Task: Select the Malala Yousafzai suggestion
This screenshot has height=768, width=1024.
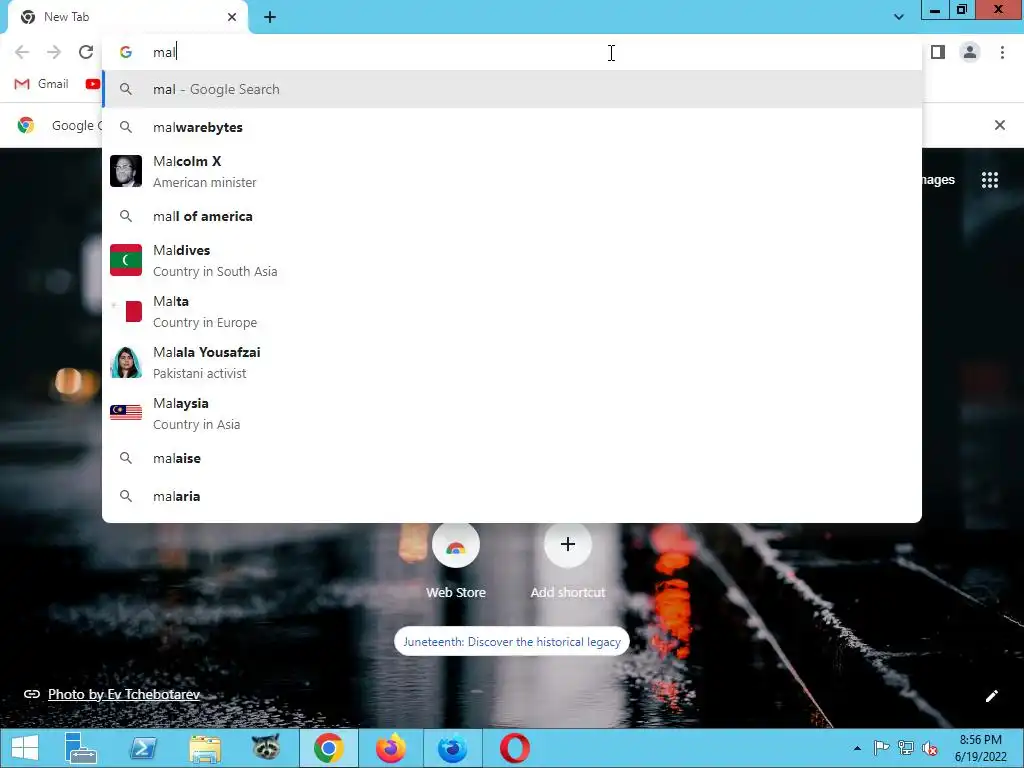Action: click(x=512, y=362)
